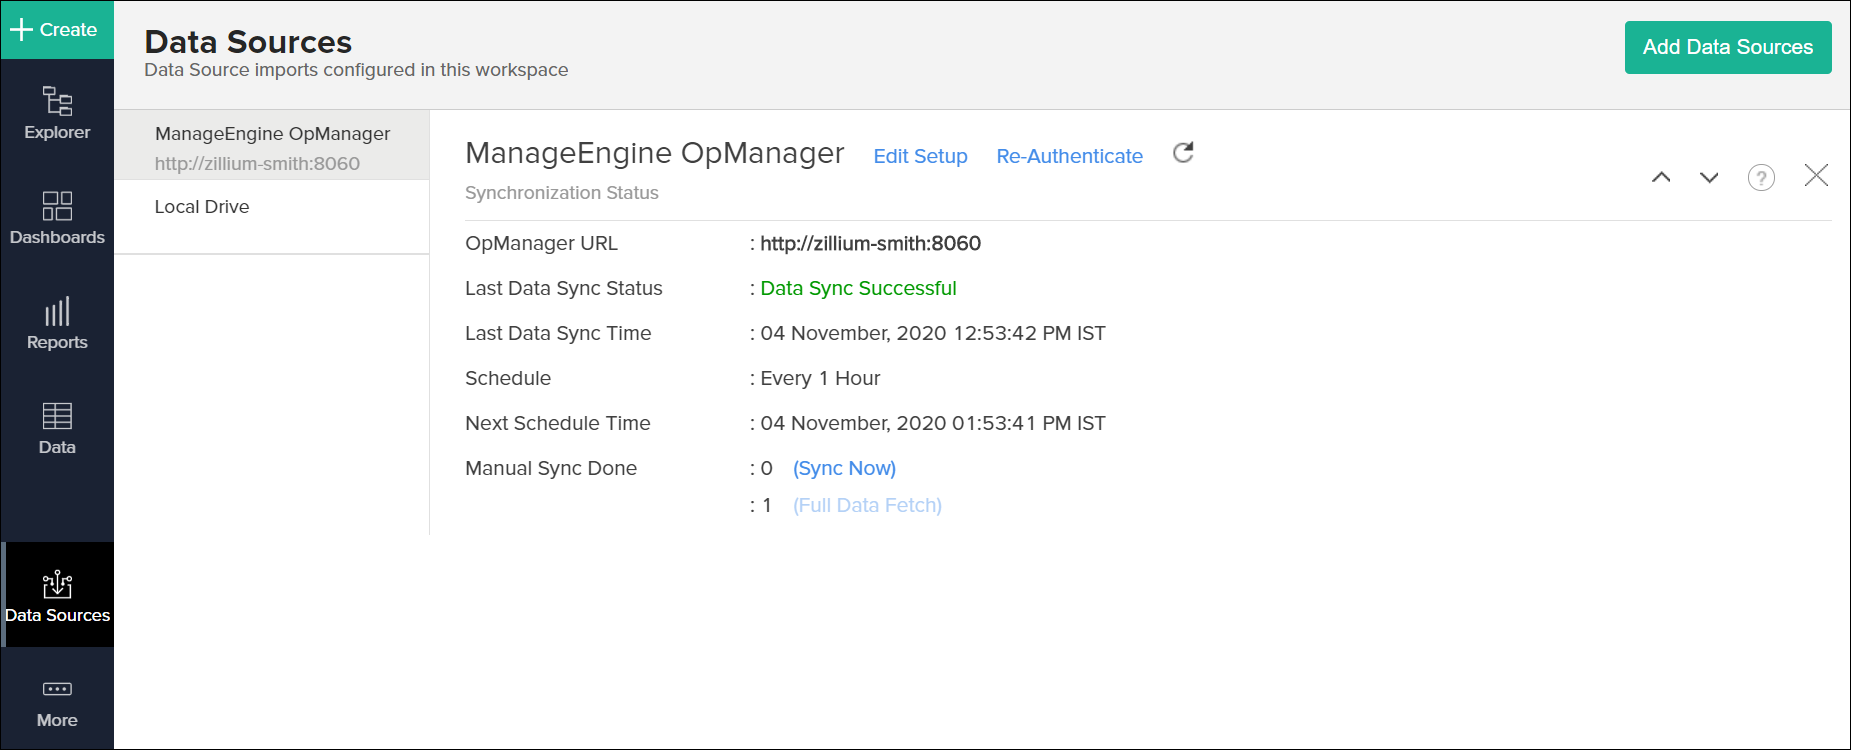Go to Dashboards in sidebar
The width and height of the screenshot is (1851, 750).
[x=57, y=217]
